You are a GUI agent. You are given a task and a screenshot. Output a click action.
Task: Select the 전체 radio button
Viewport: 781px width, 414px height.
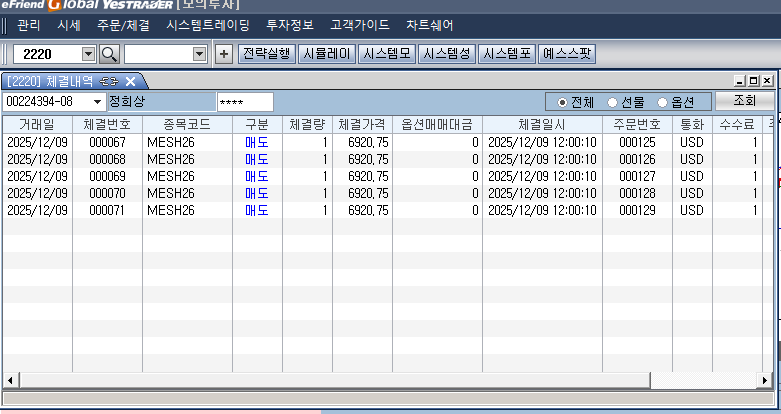pyautogui.click(x=562, y=102)
